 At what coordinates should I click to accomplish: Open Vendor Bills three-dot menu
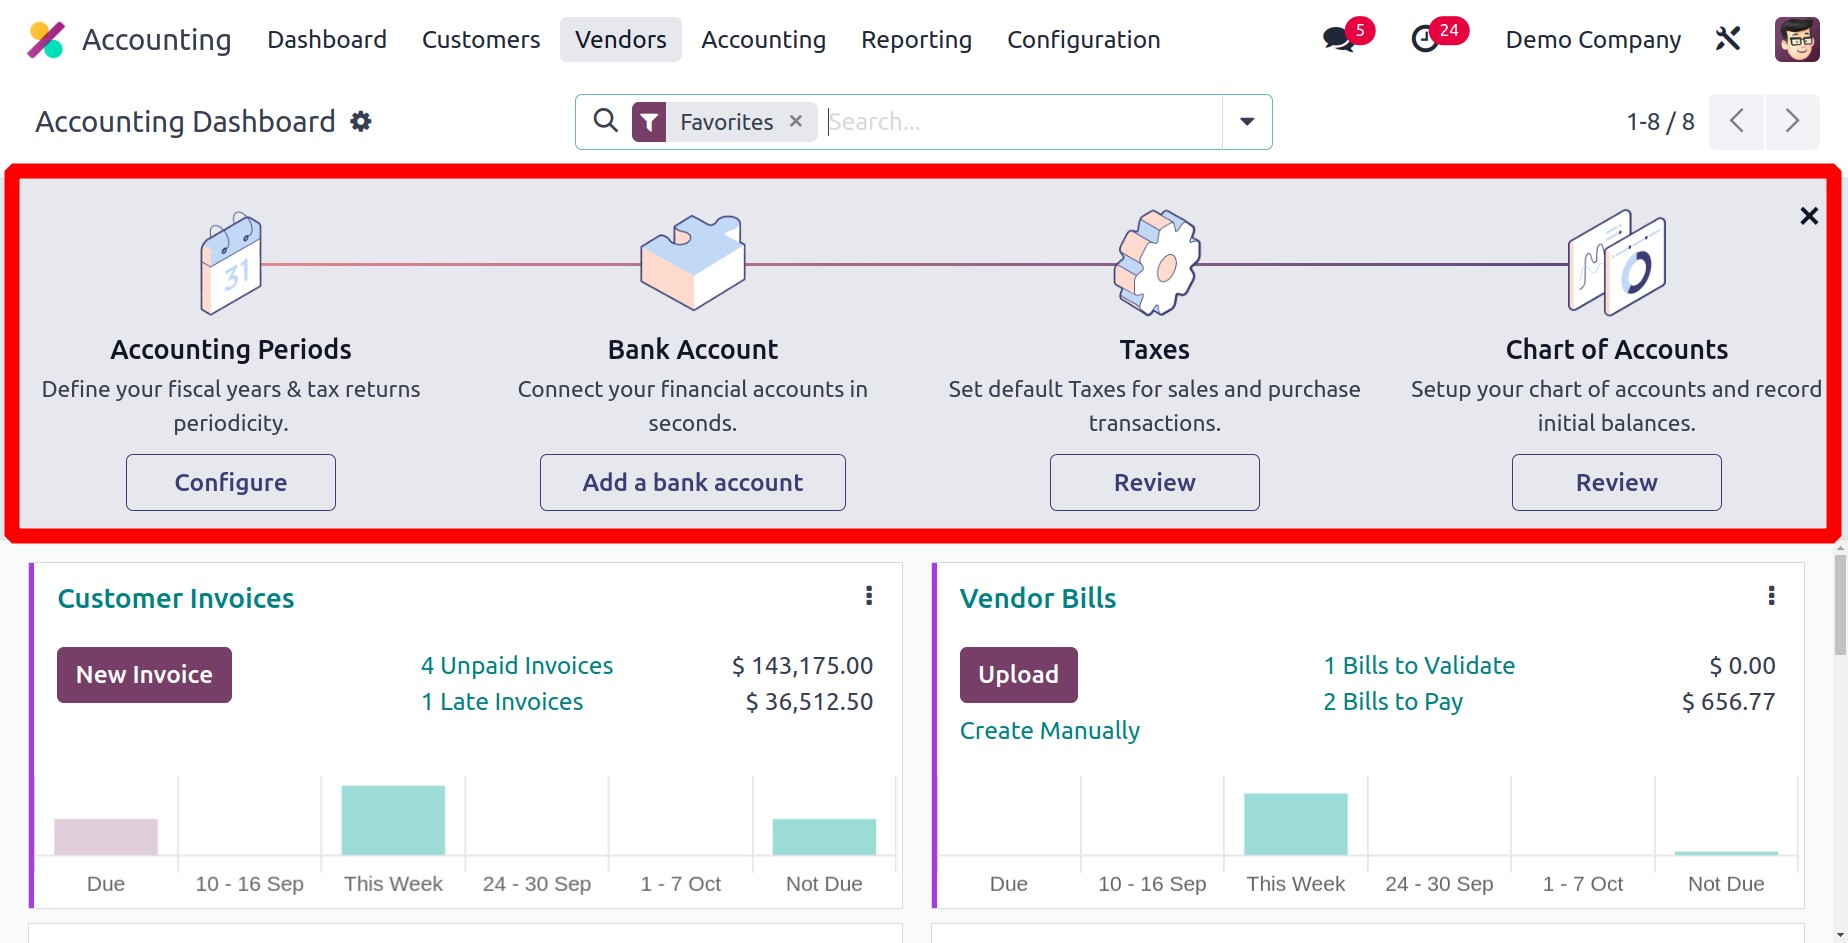coord(1771,596)
